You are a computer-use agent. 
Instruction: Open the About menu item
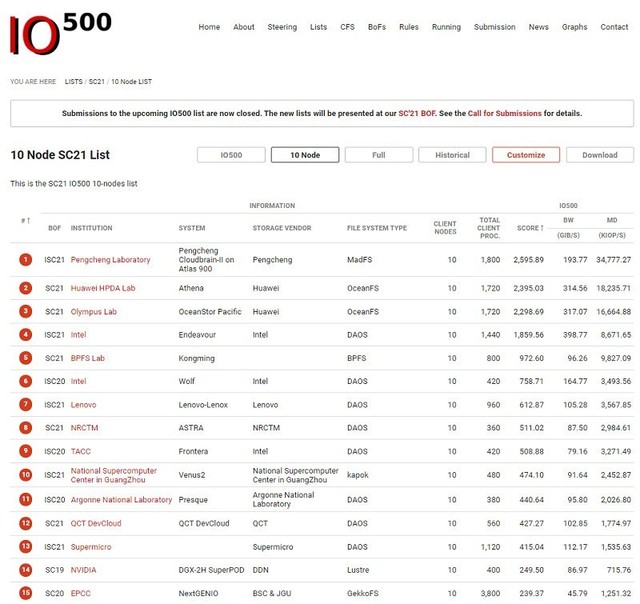[244, 27]
